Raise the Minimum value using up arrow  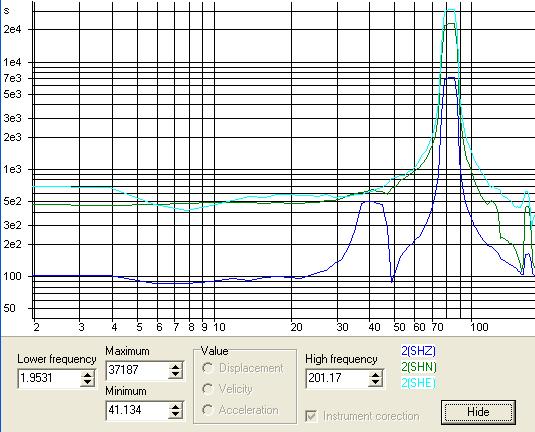[x=175, y=406]
